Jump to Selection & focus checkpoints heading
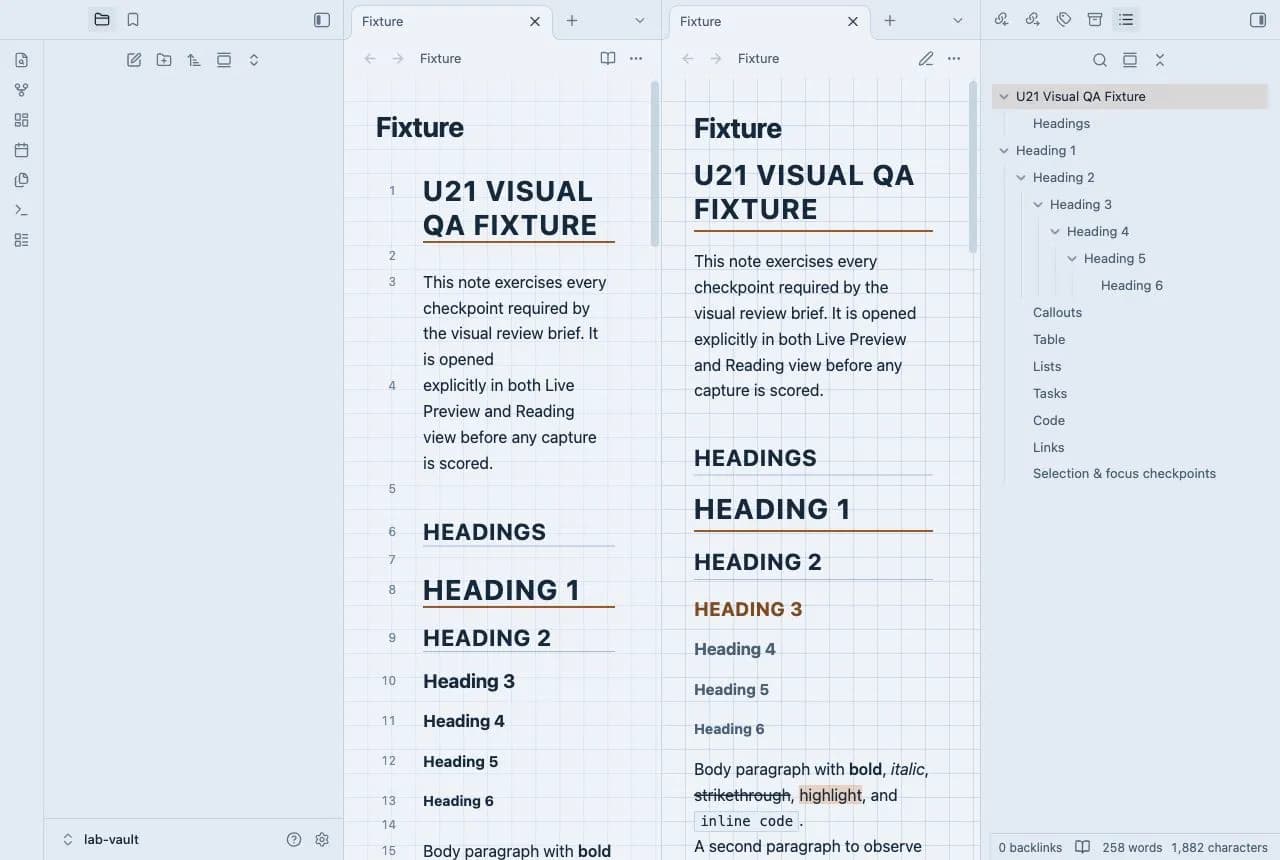Image resolution: width=1280 pixels, height=860 pixels. [x=1124, y=474]
